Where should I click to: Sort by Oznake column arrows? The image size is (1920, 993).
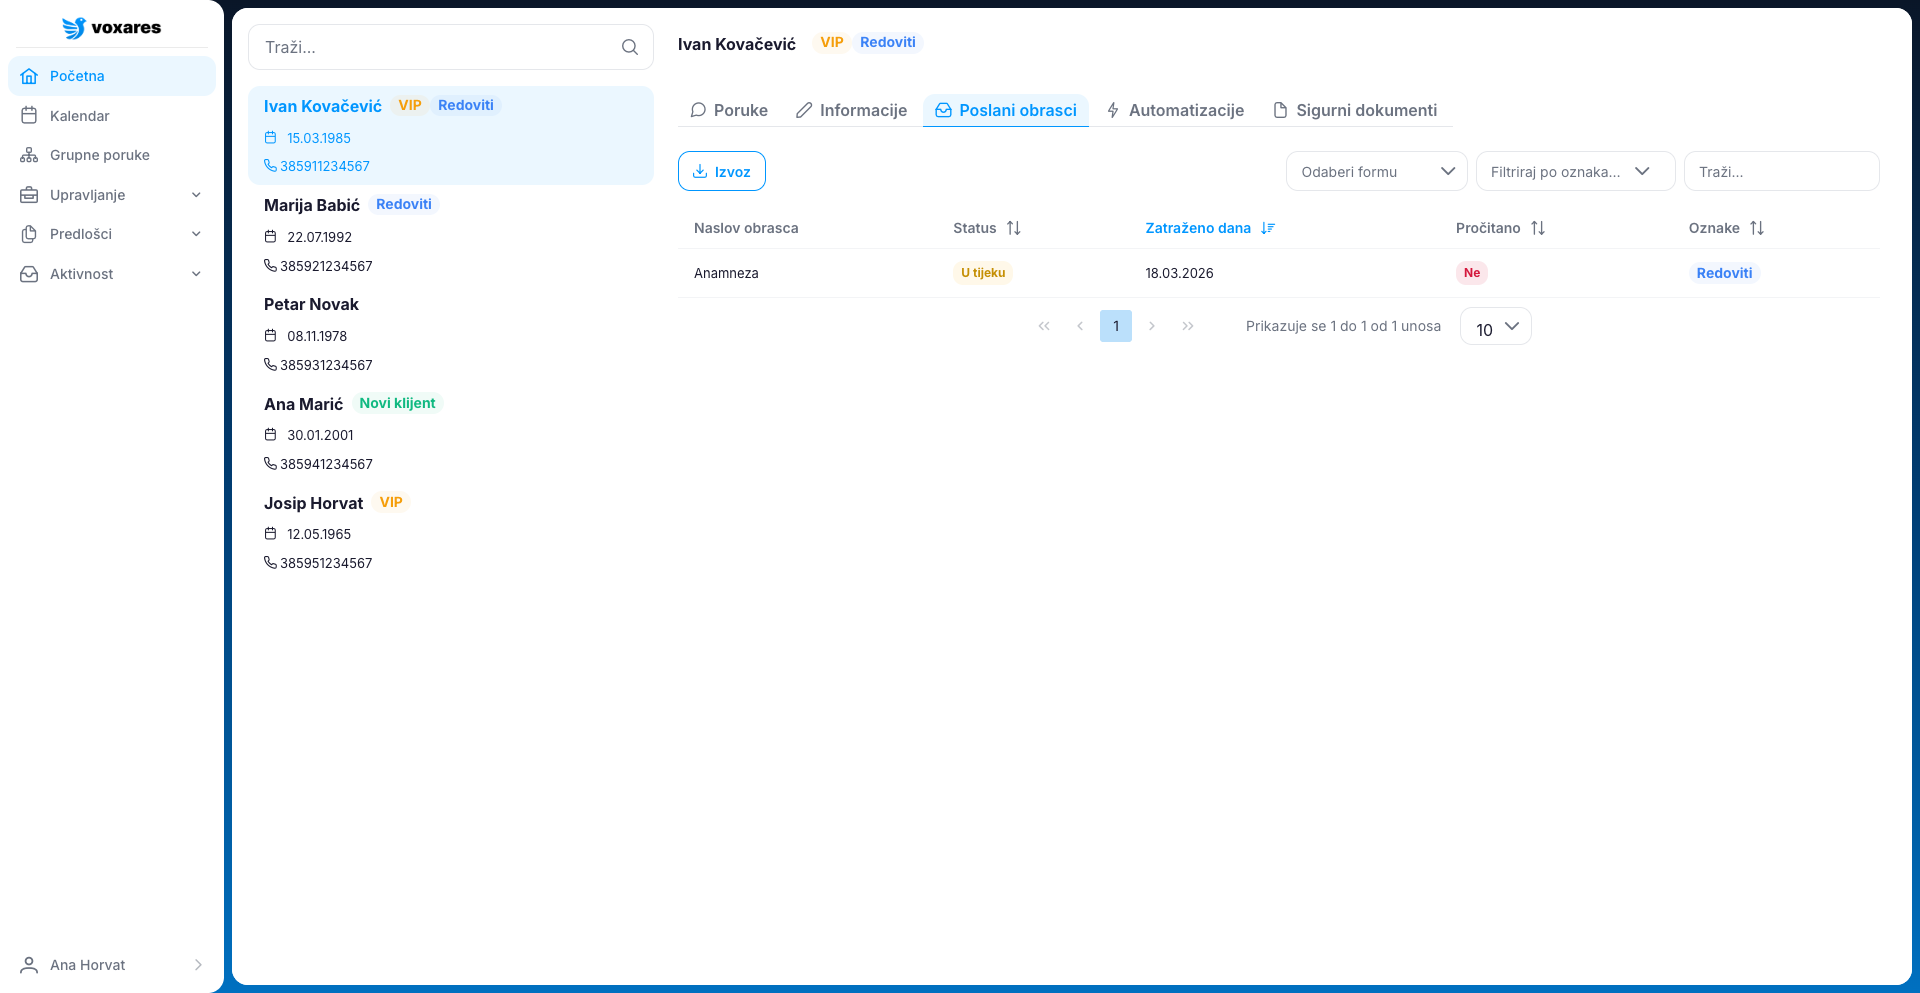point(1756,228)
